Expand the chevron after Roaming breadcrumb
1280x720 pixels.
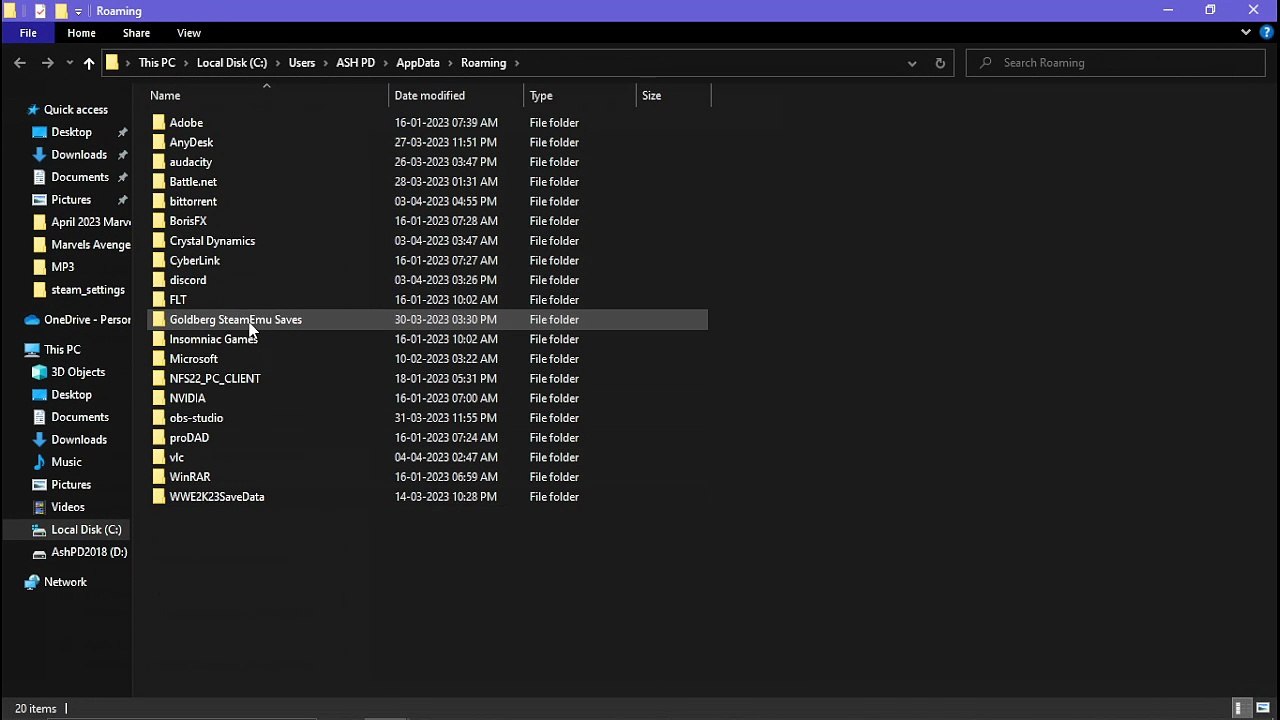[x=517, y=63]
